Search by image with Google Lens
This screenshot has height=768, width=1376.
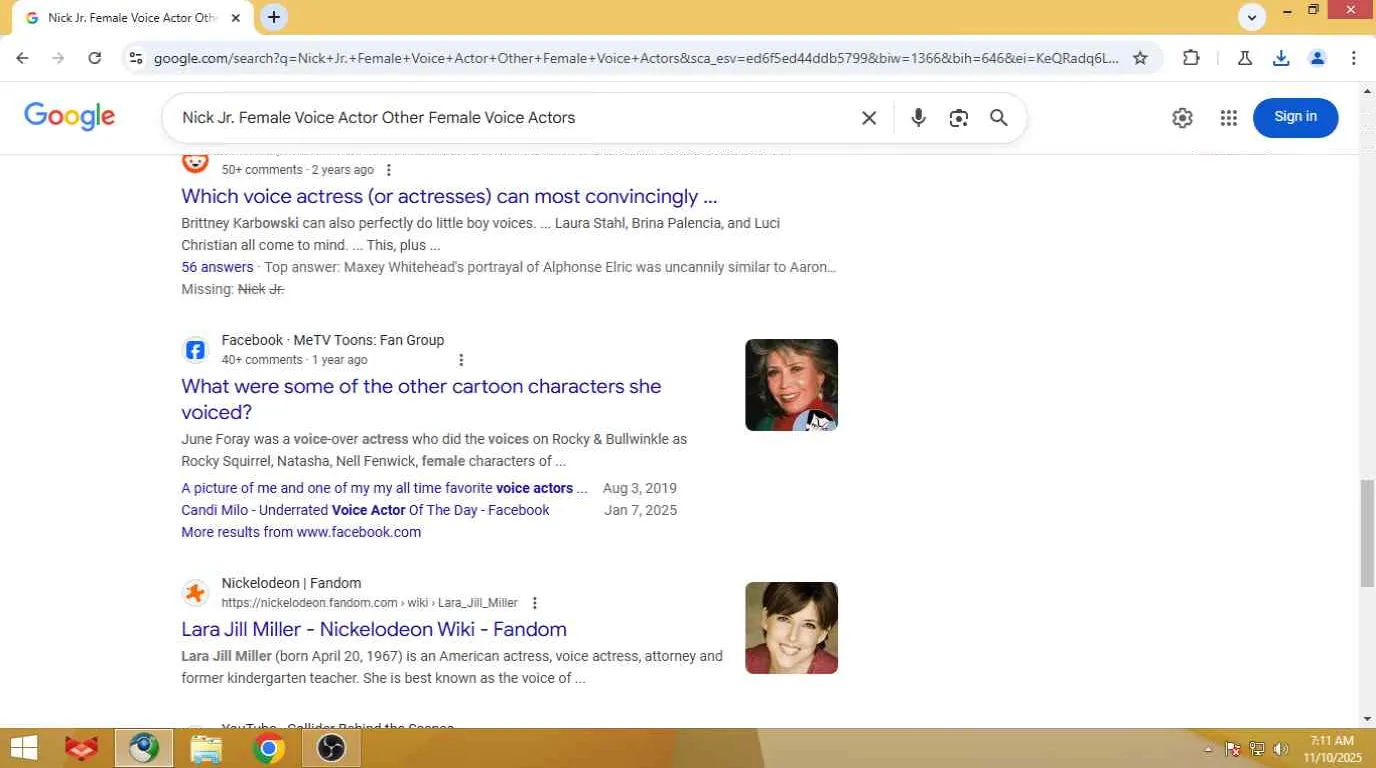pos(959,118)
